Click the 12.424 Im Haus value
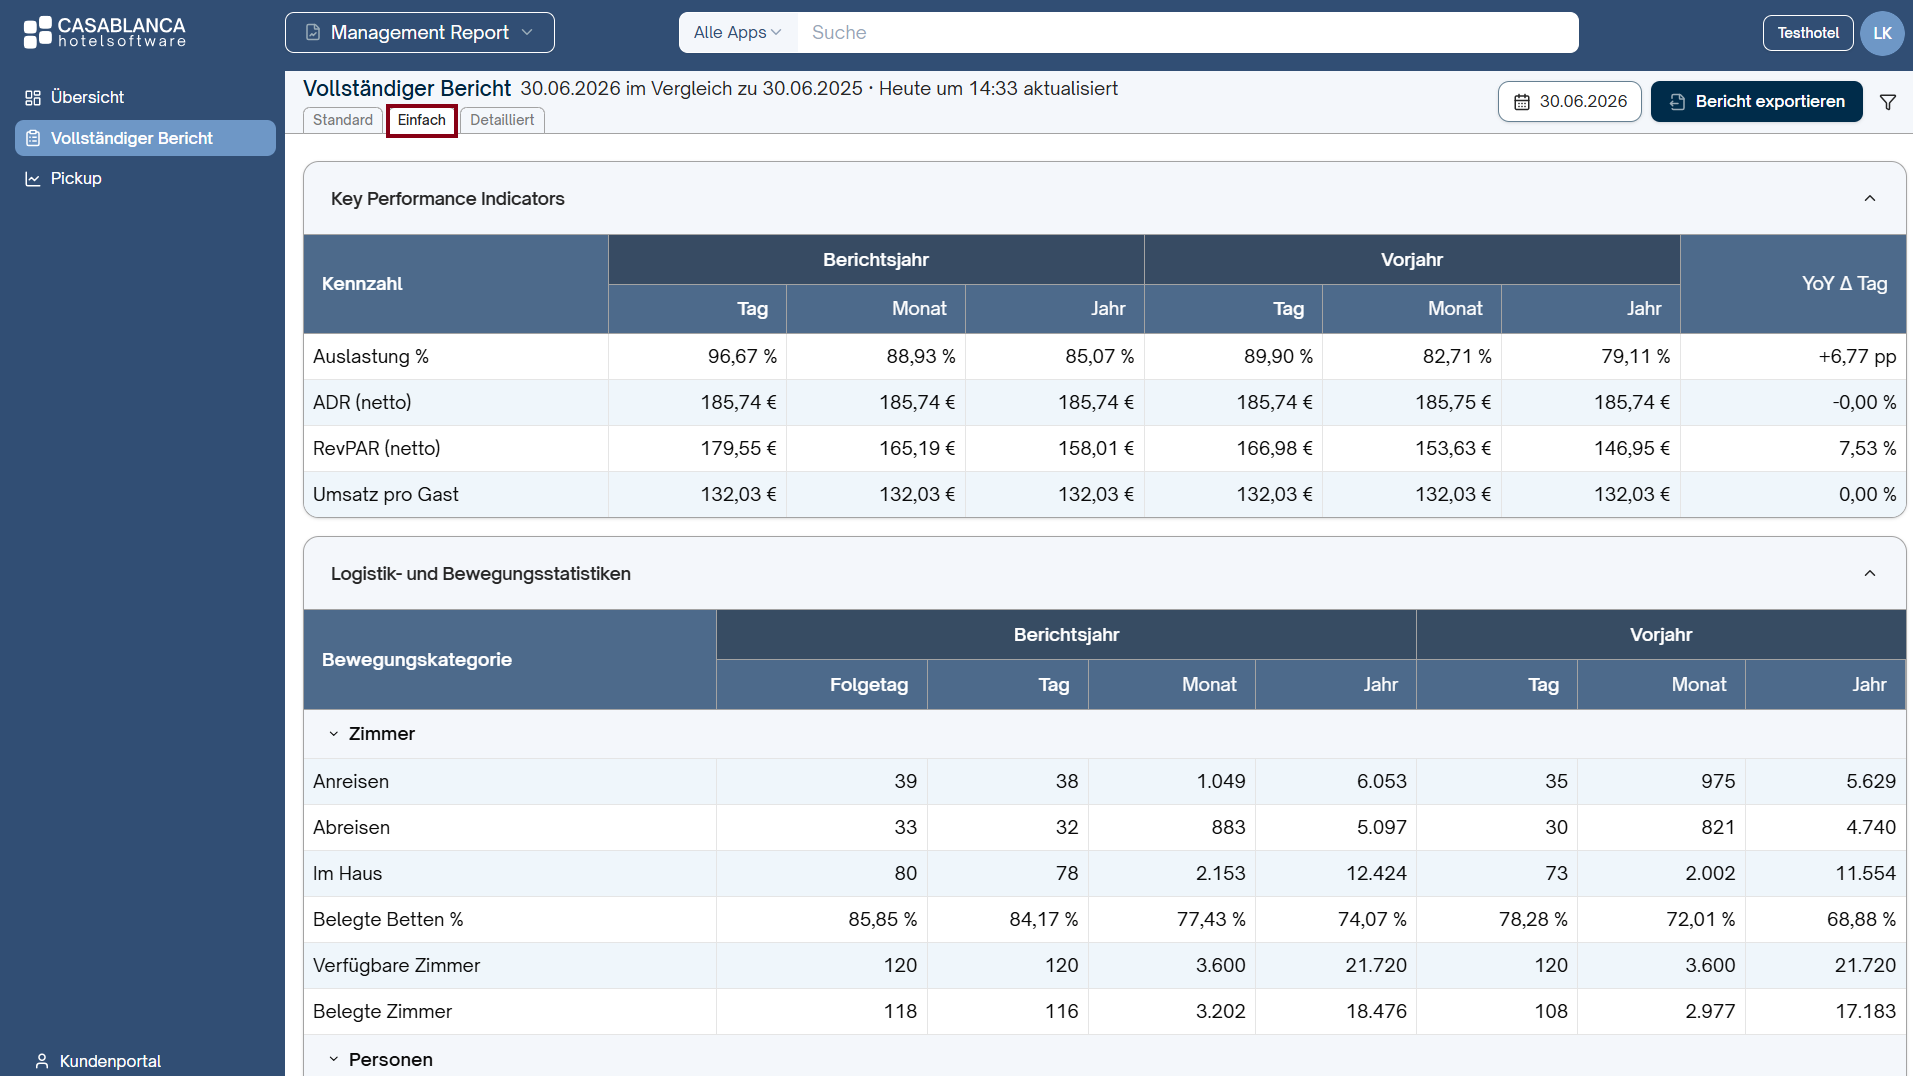 click(1376, 874)
